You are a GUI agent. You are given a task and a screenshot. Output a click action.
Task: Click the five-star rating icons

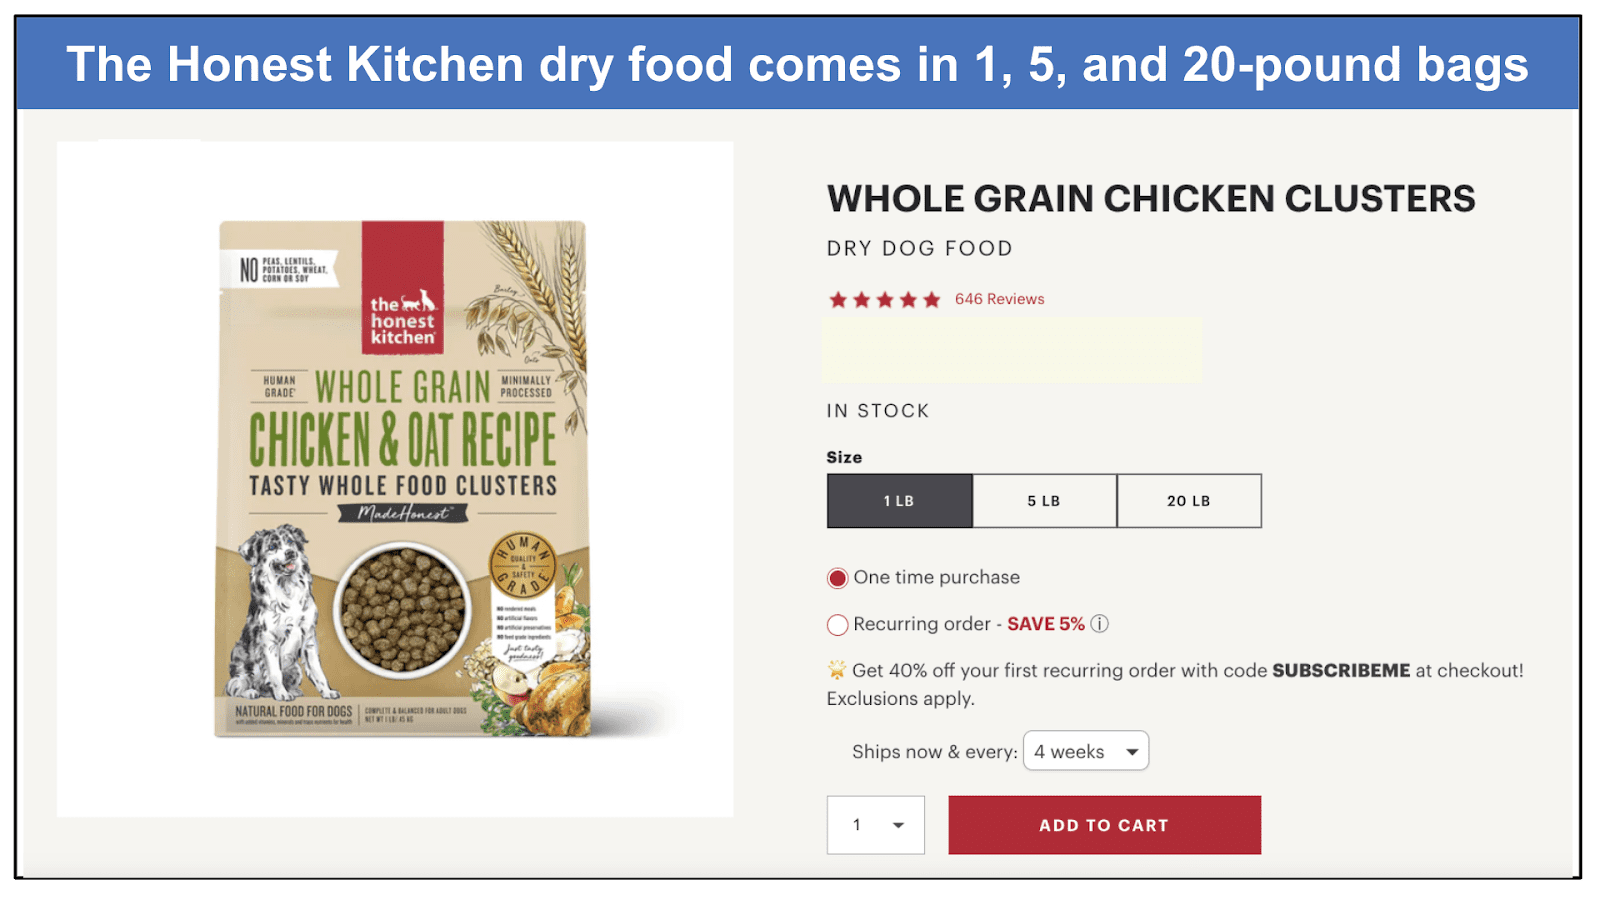884,299
